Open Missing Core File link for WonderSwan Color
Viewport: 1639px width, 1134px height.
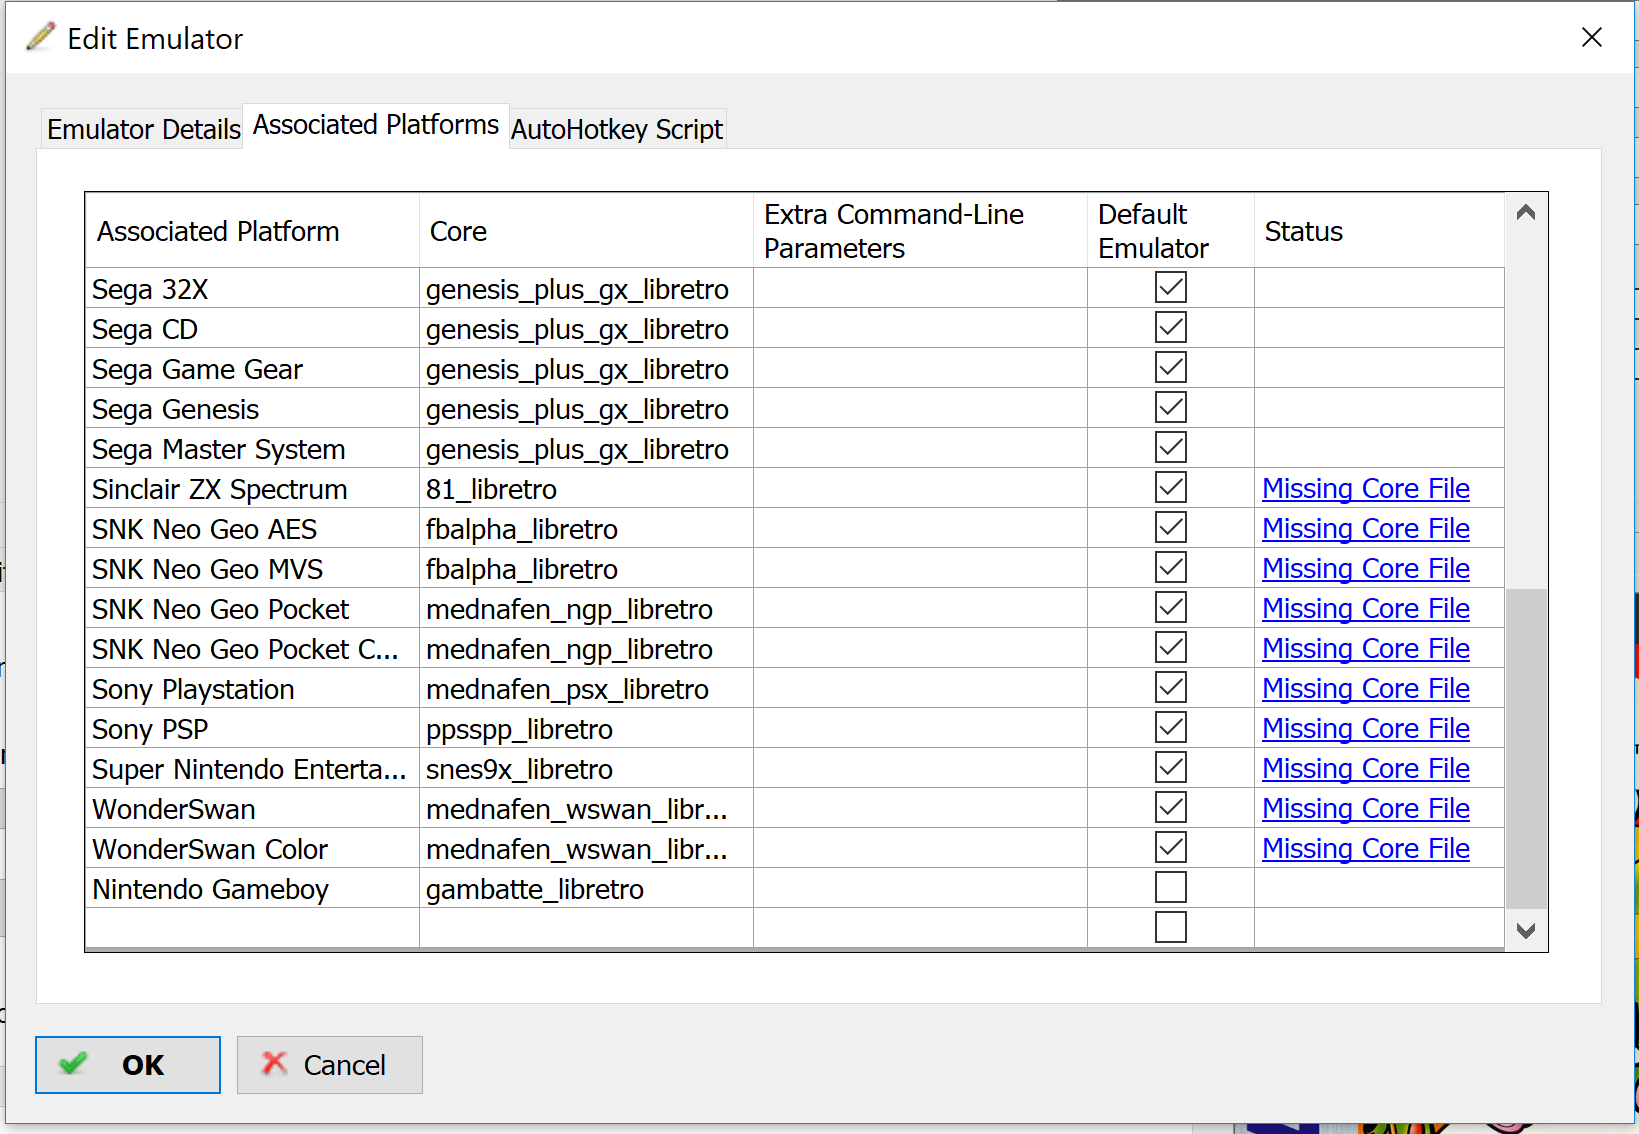coord(1366,849)
